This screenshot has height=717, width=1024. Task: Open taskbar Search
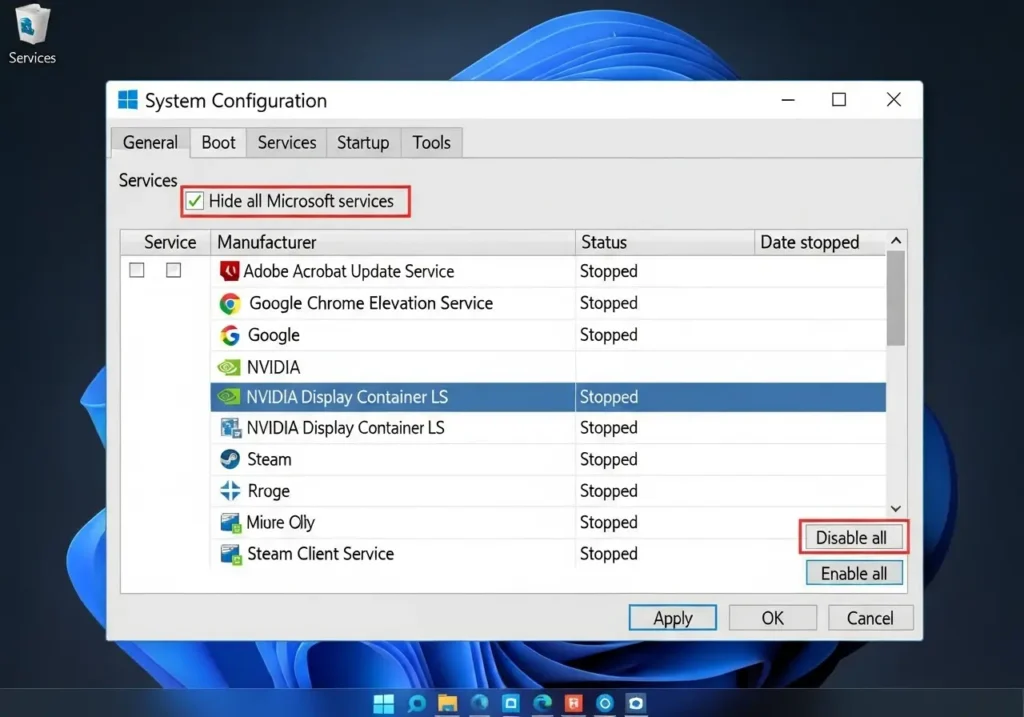(416, 703)
